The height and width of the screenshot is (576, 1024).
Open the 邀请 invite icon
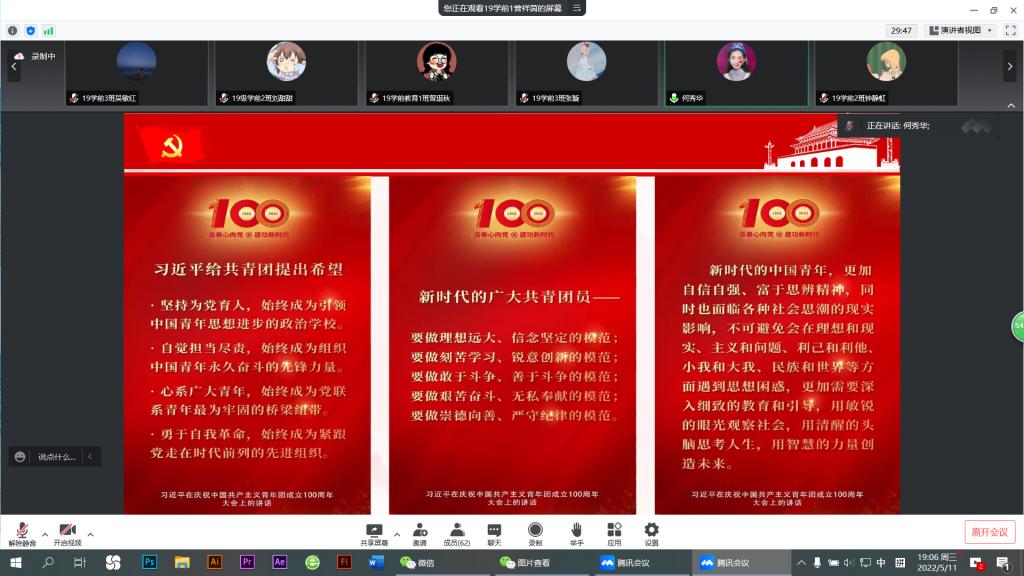coord(420,530)
